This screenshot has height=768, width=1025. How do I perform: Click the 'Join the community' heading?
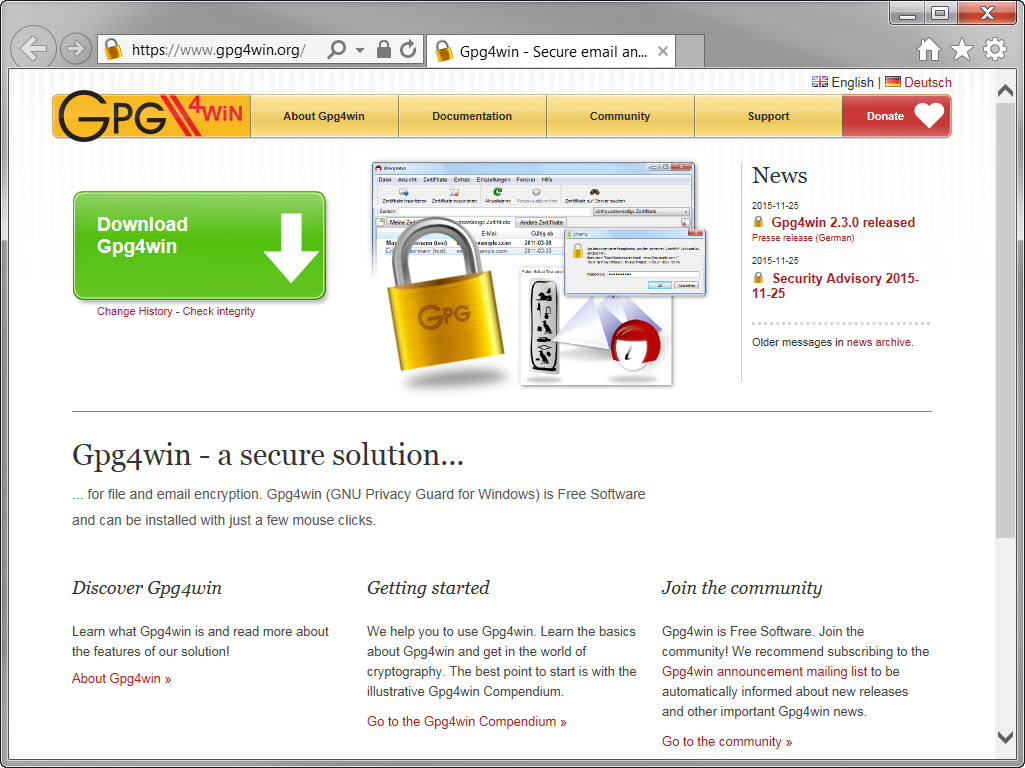pyautogui.click(x=742, y=588)
